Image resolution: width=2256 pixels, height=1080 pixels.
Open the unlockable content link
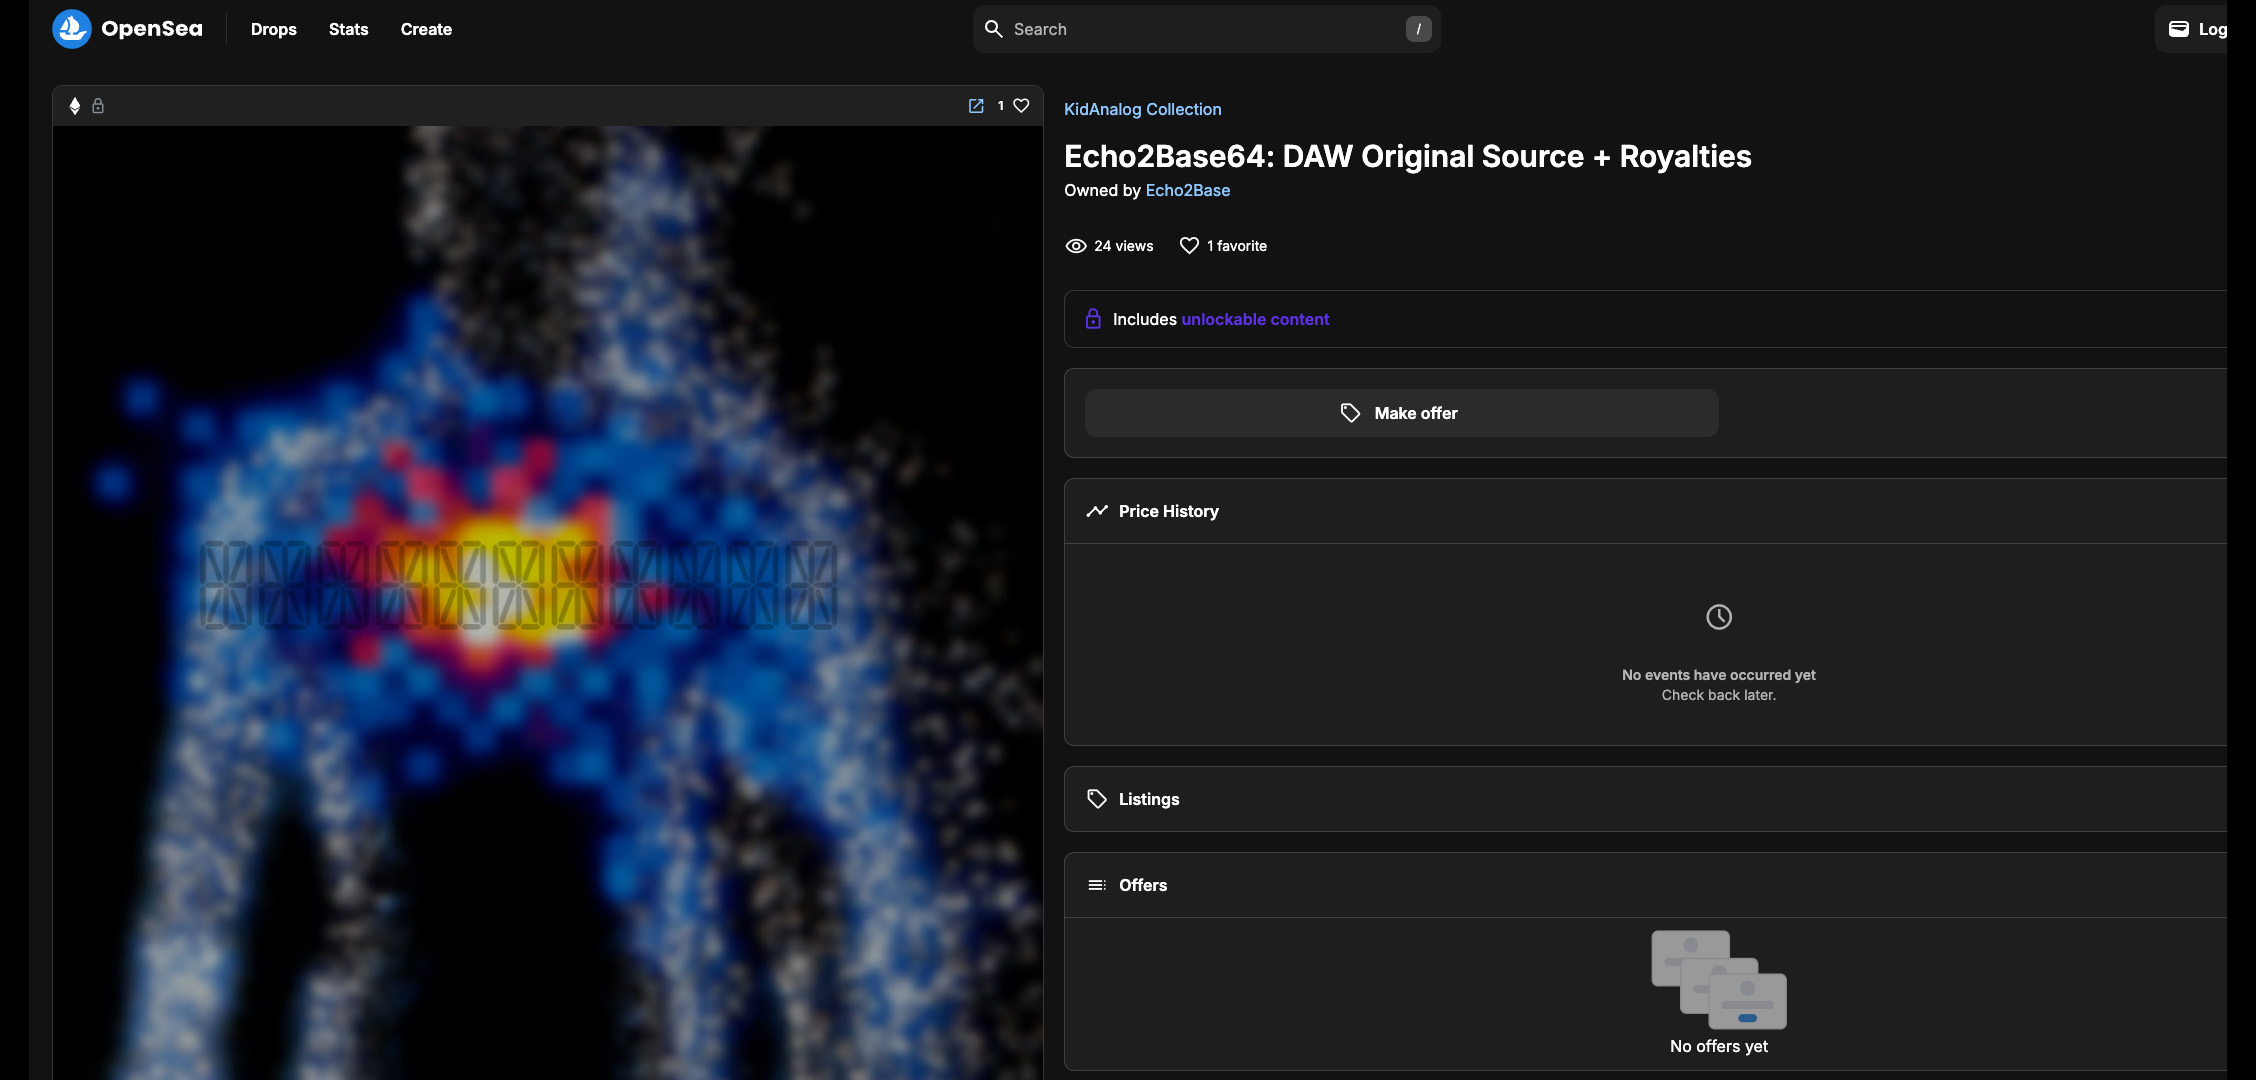pyautogui.click(x=1255, y=319)
